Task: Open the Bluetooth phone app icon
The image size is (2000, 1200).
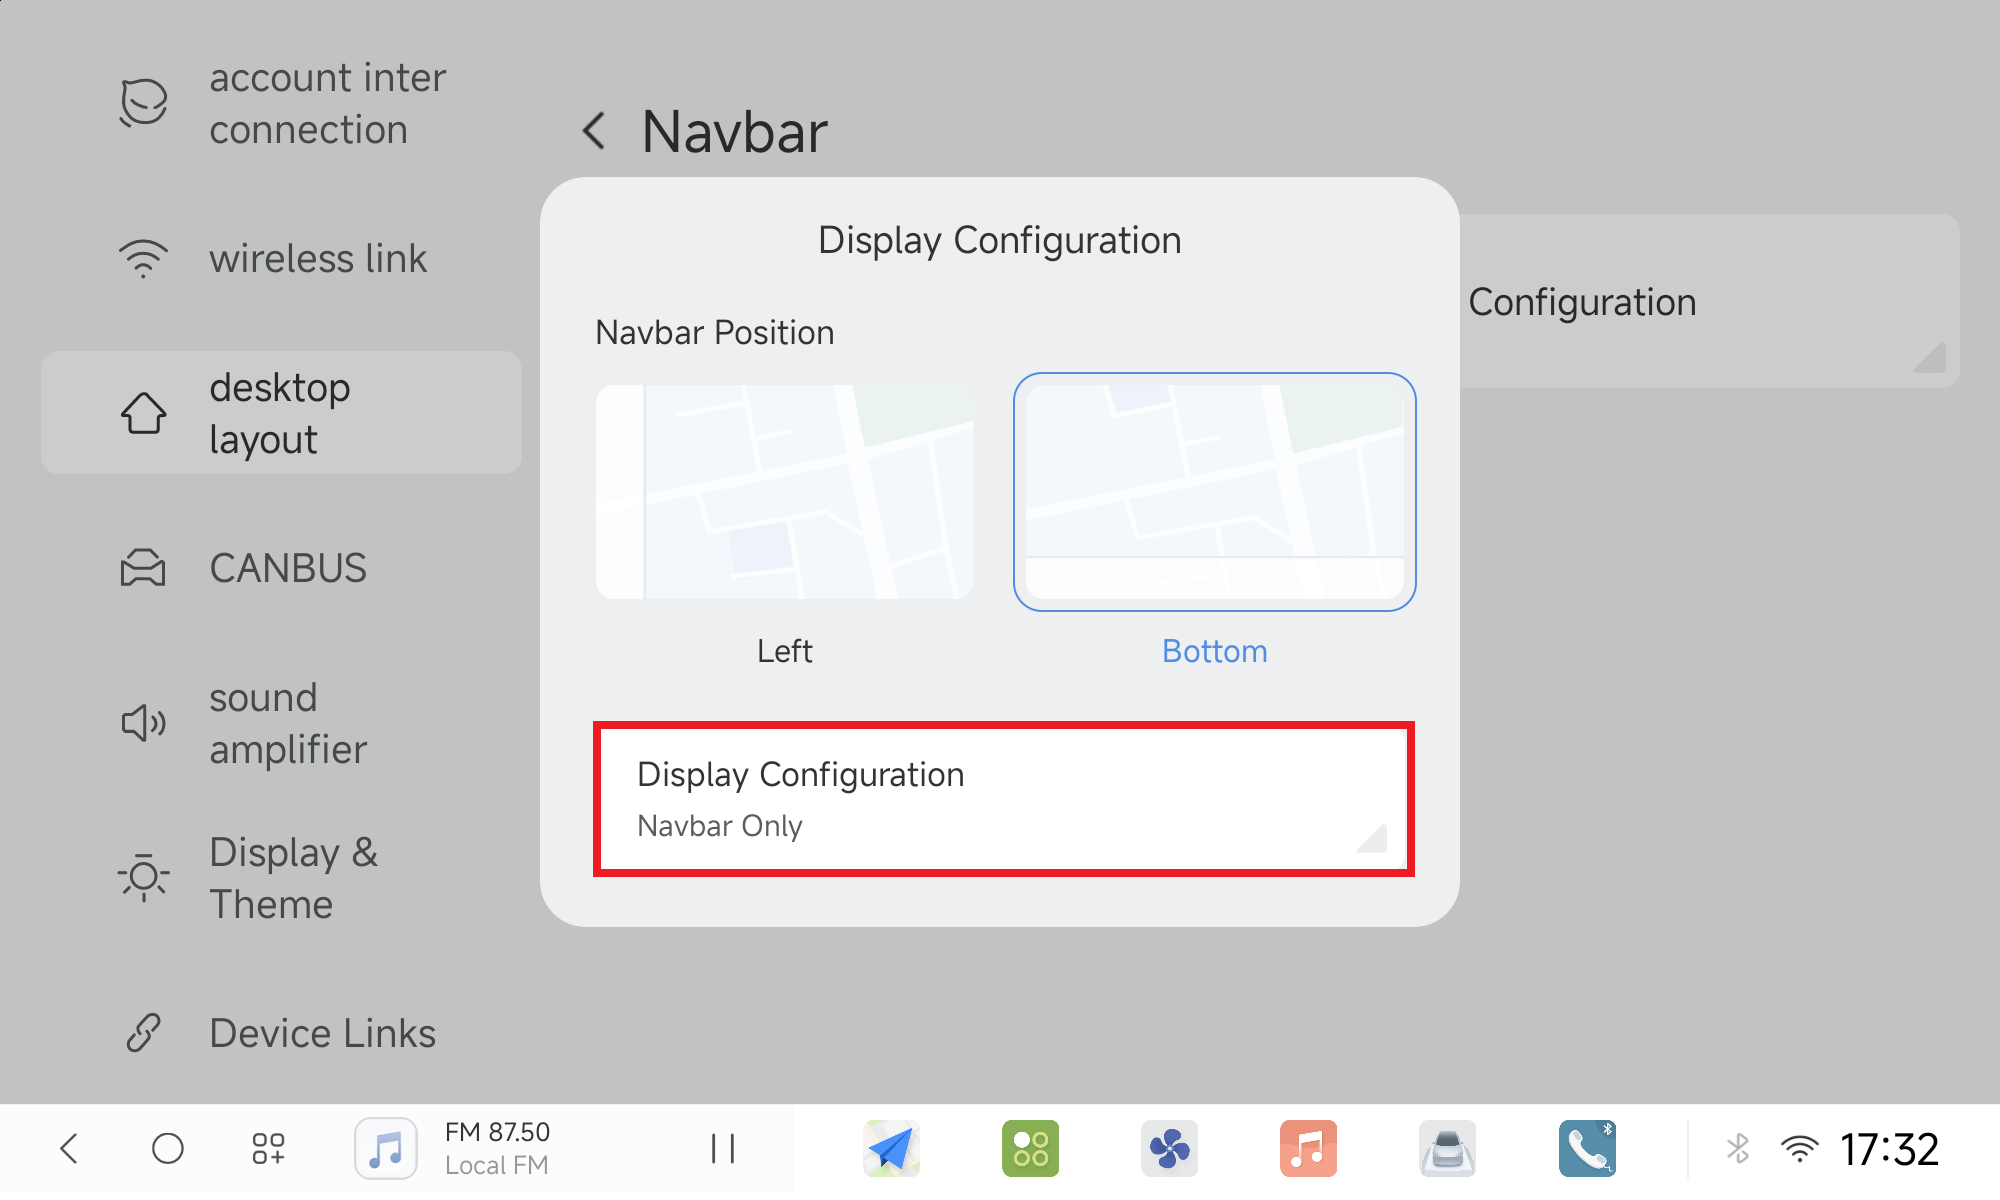Action: pyautogui.click(x=1586, y=1148)
